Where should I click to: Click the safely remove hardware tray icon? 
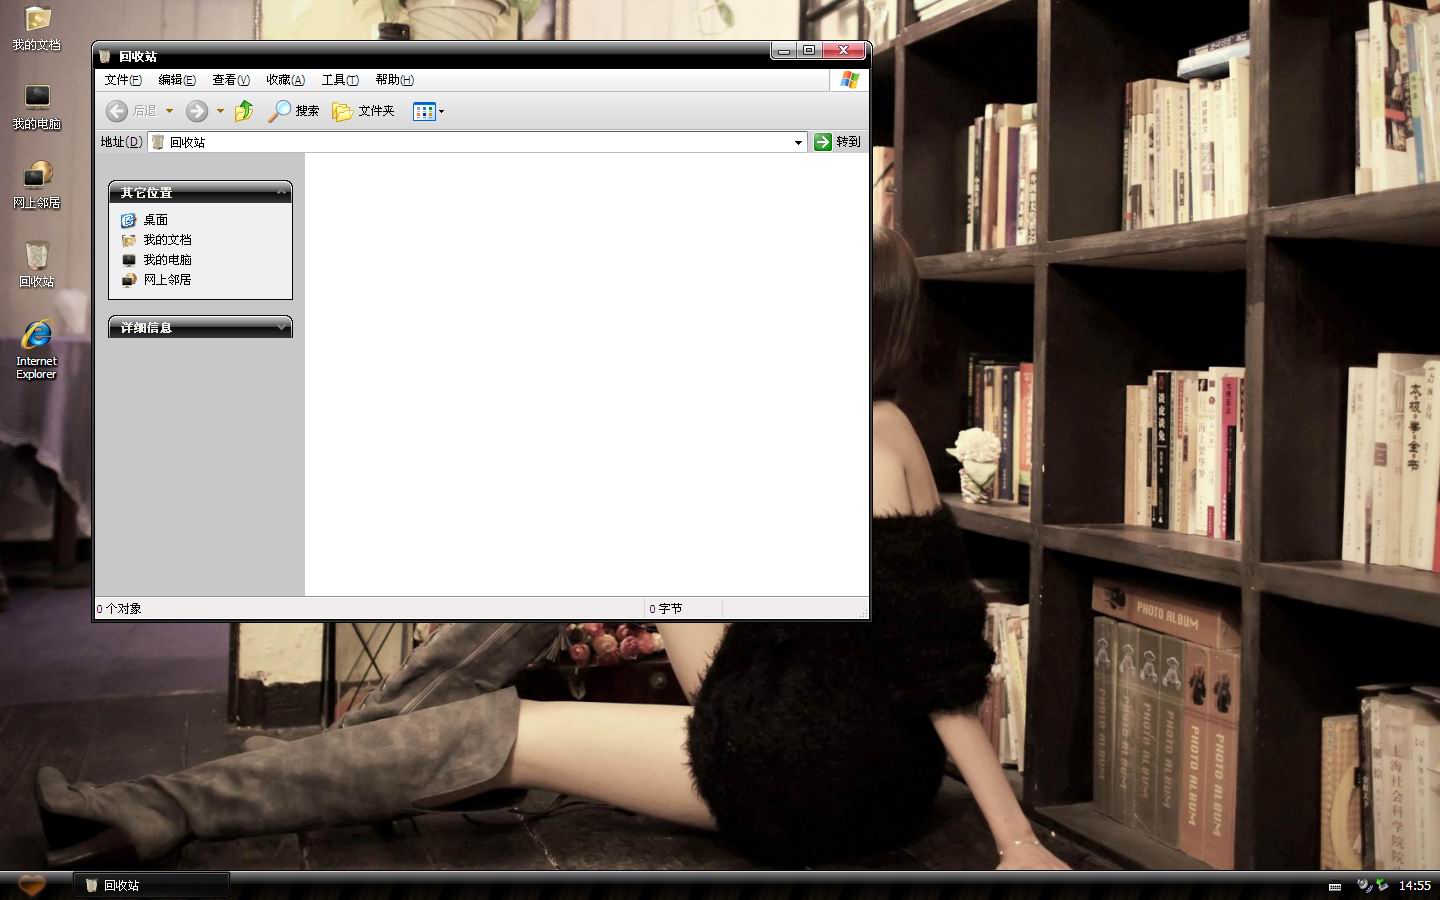[1382, 885]
